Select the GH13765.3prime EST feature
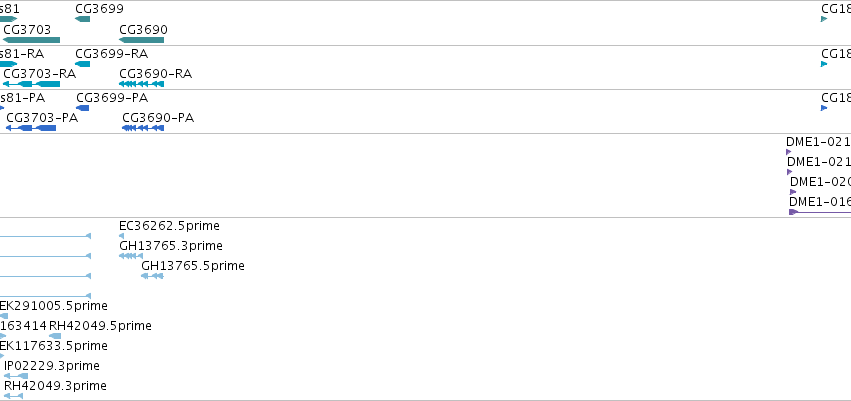 coord(131,256)
